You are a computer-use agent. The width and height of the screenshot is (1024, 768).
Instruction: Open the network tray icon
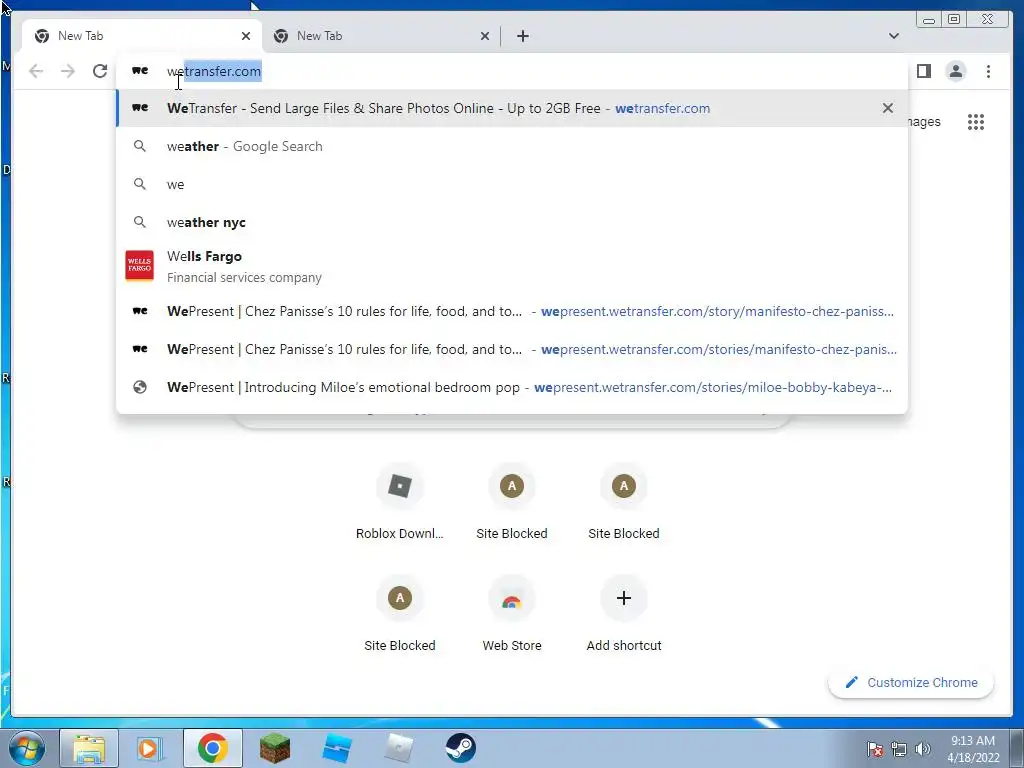[899, 749]
